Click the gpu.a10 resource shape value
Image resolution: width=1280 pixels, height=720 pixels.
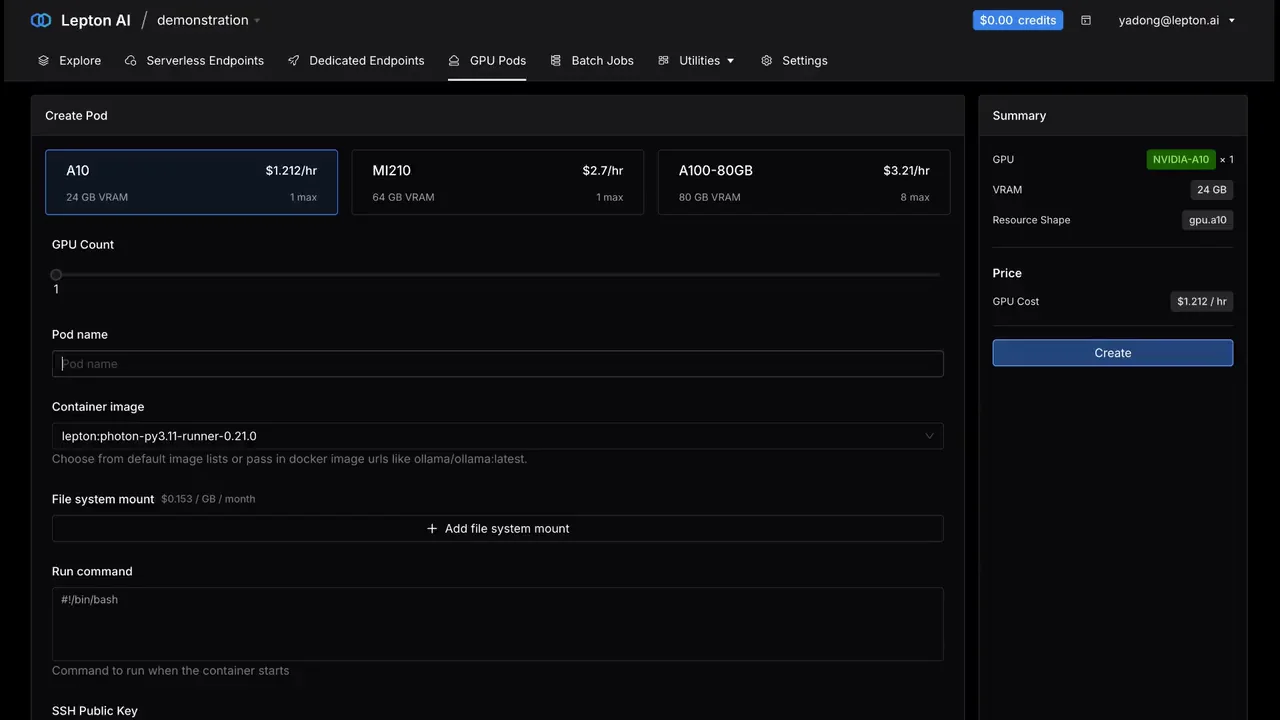tap(1207, 220)
